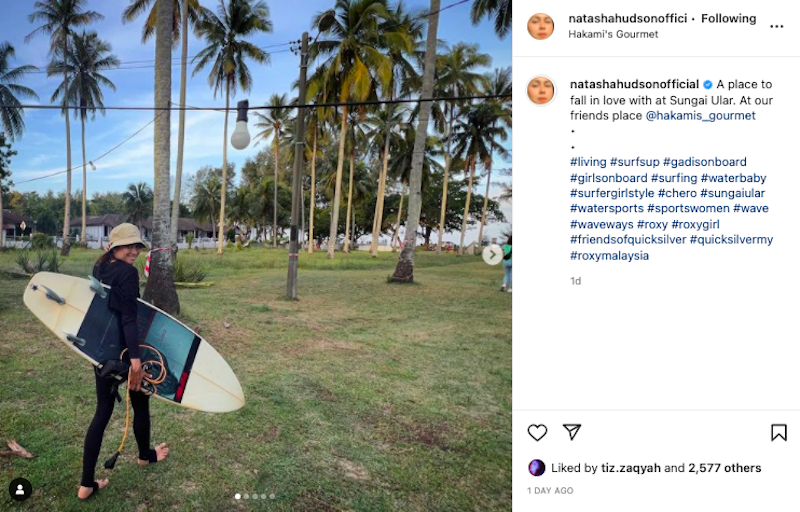Open the #surfing hashtag
The height and width of the screenshot is (512, 800).
tap(674, 178)
